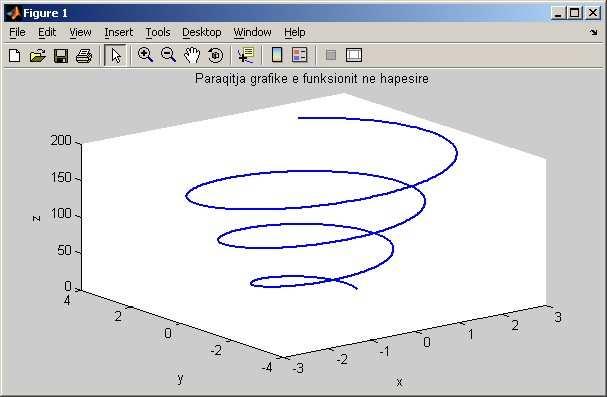Click the z axis label
The width and height of the screenshot is (607, 397).
(36, 219)
